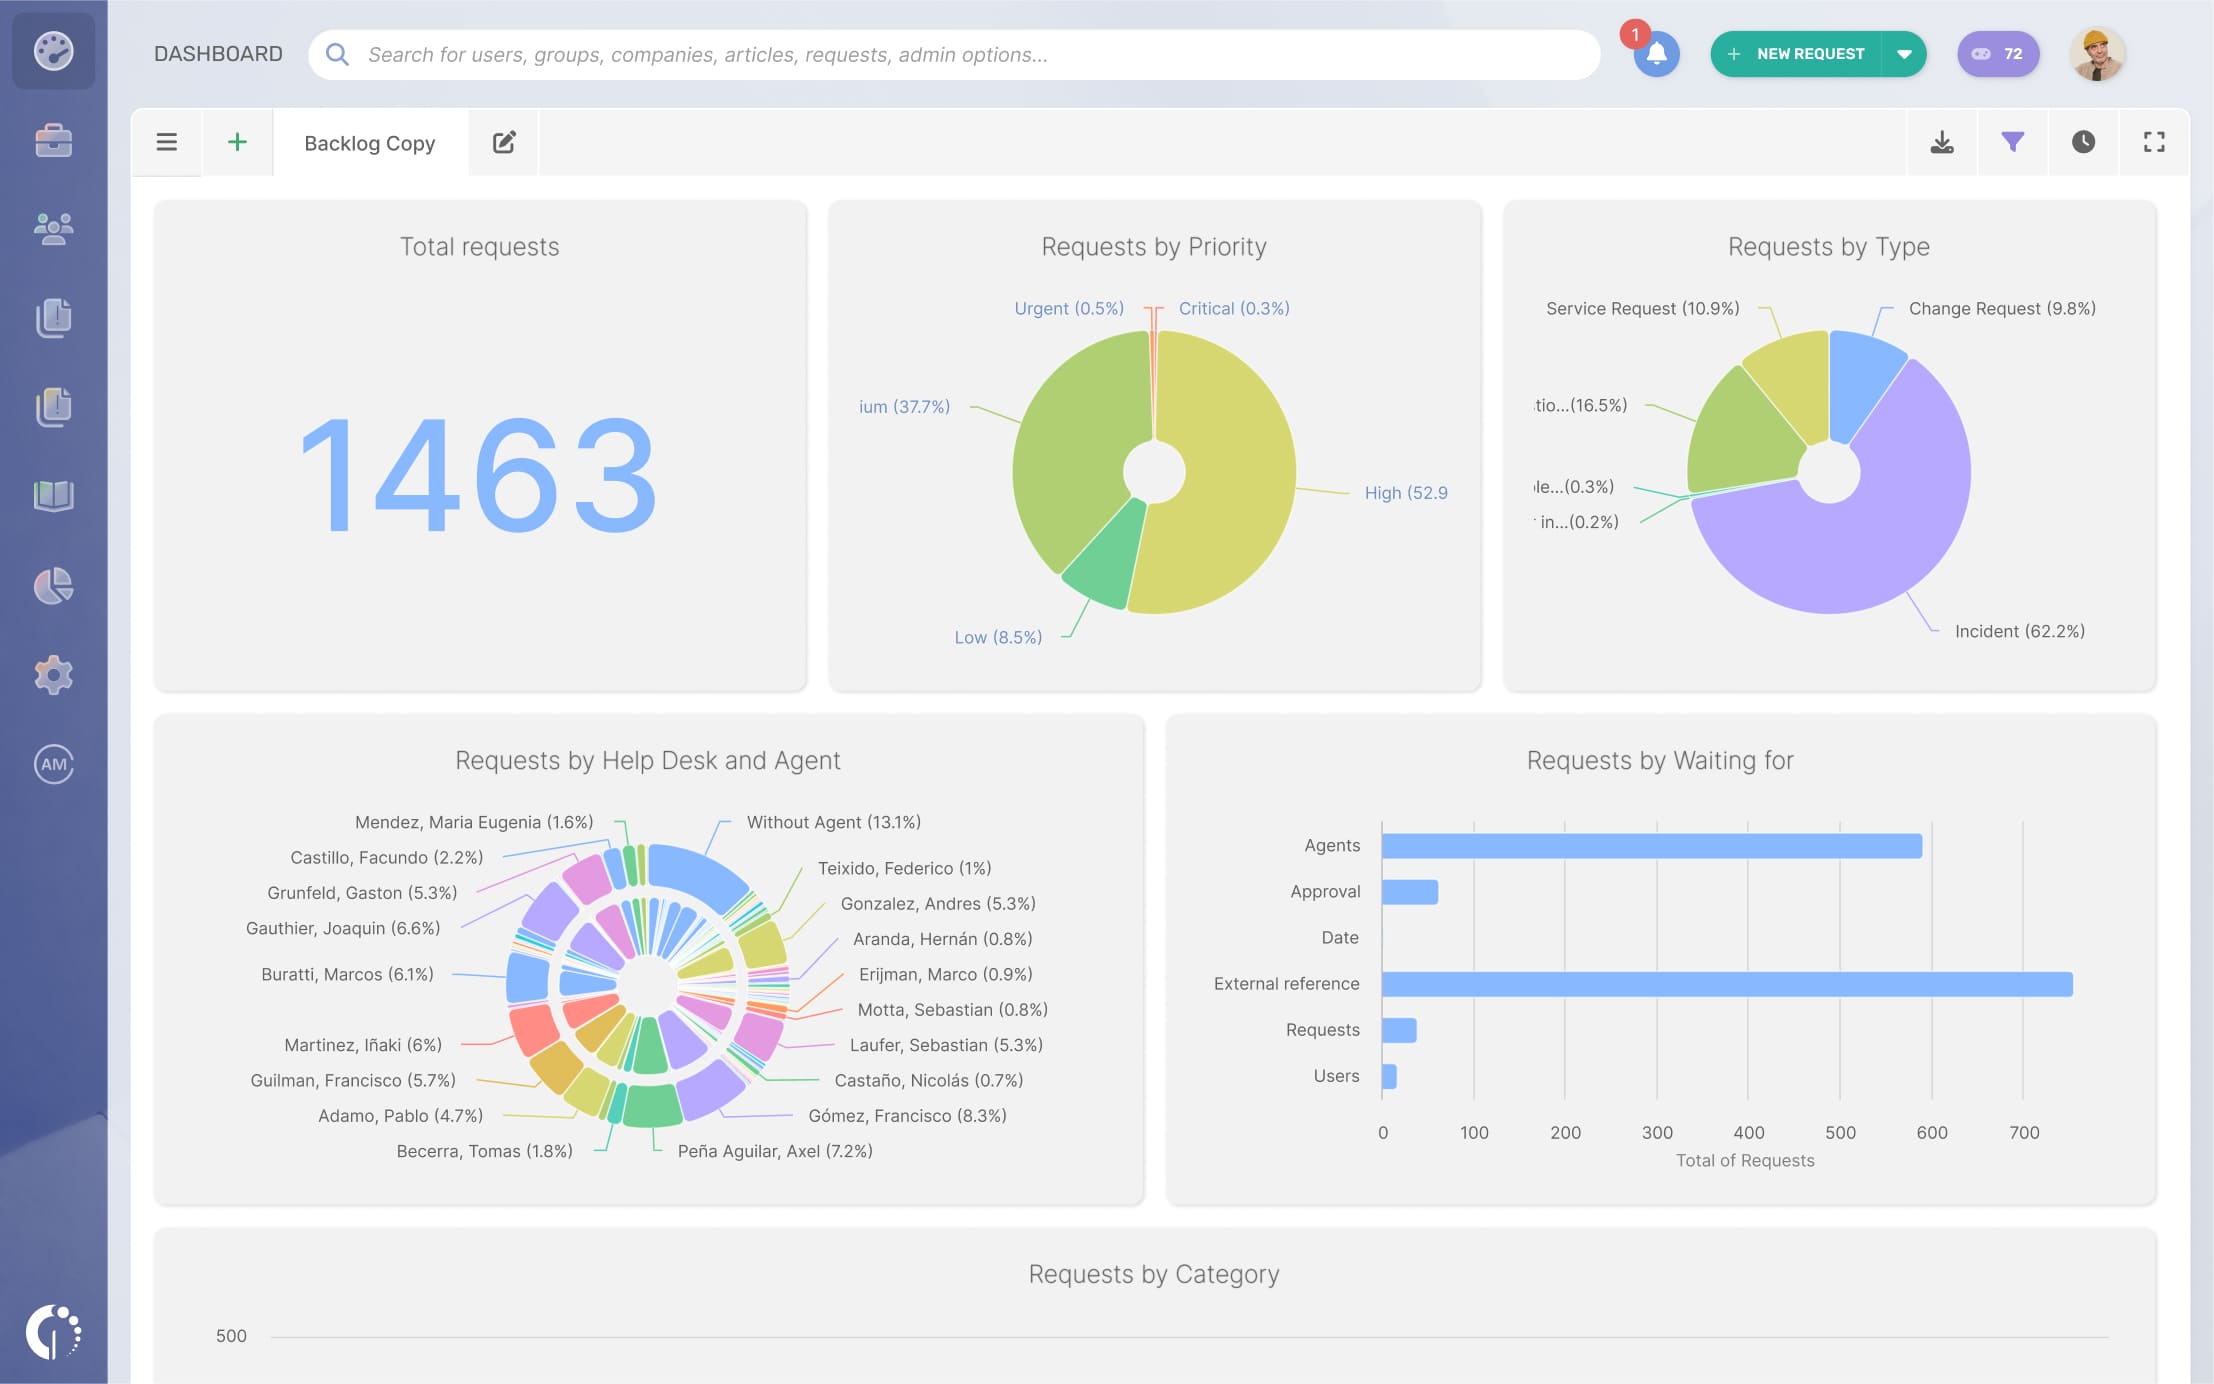The image size is (2214, 1384).
Task: Toggle the hamburger dashboard list menu
Action: point(166,142)
